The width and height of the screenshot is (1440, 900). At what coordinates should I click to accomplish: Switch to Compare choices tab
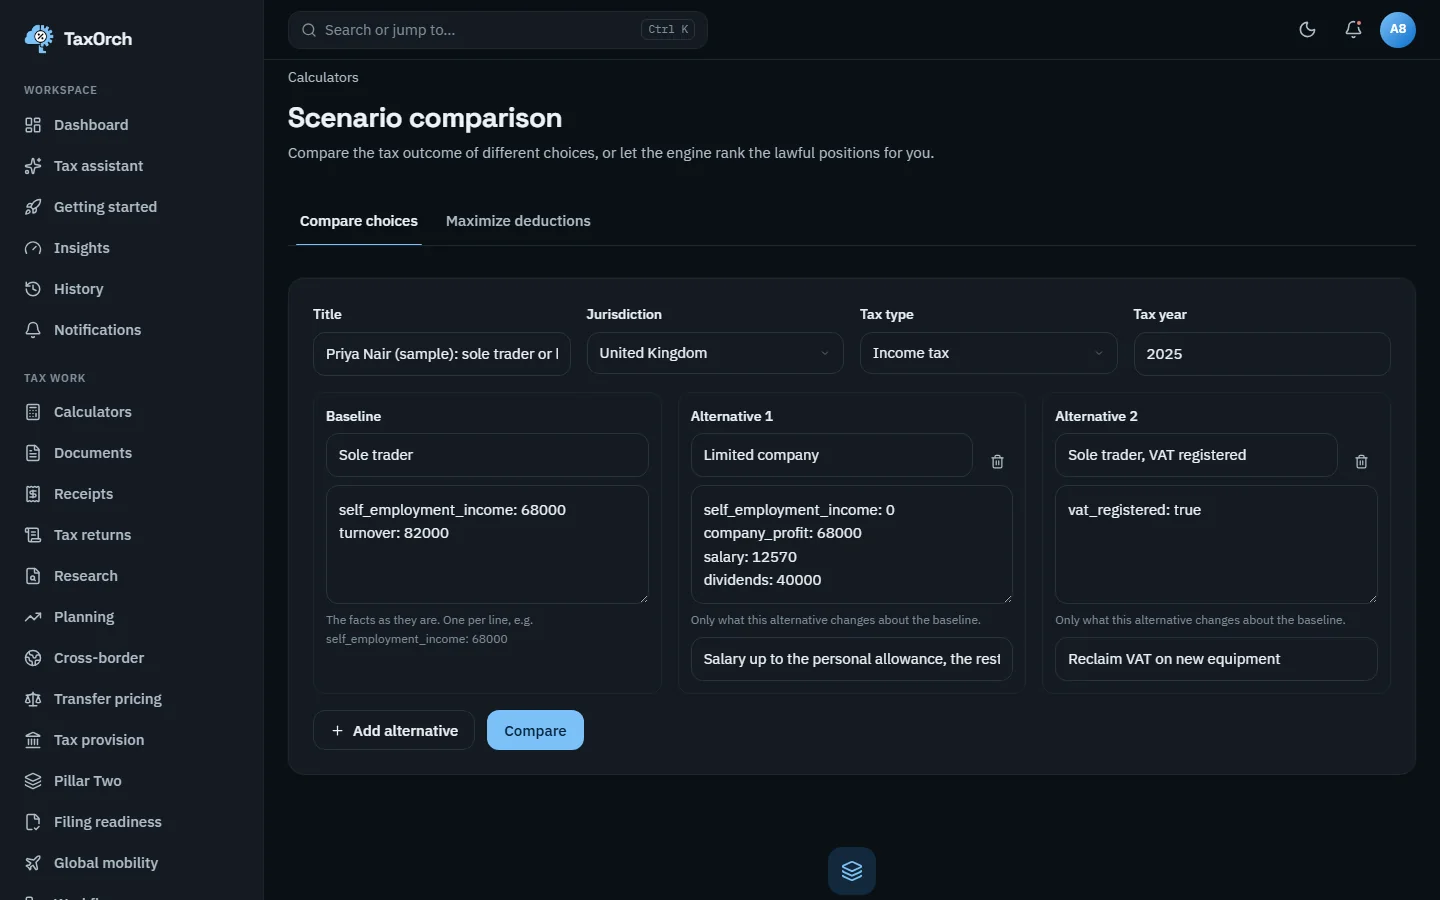359,221
